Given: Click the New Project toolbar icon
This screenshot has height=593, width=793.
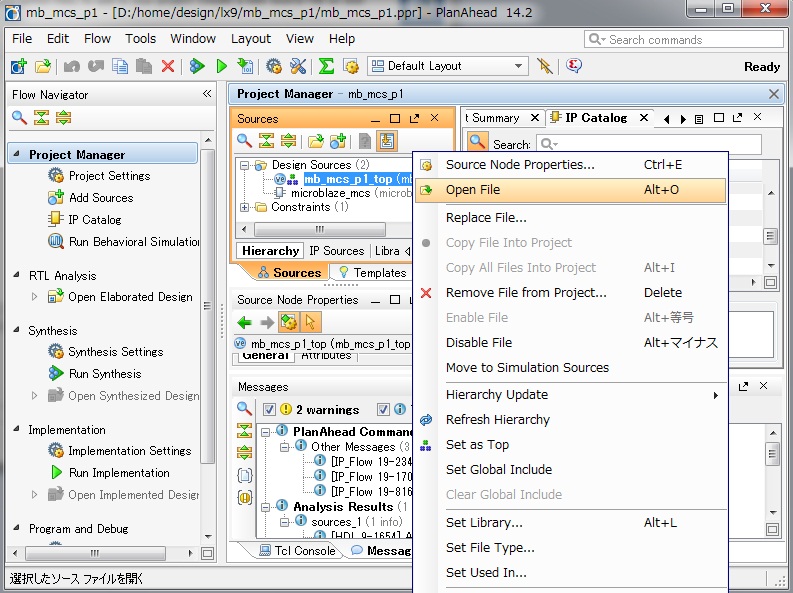Looking at the screenshot, I should point(19,66).
